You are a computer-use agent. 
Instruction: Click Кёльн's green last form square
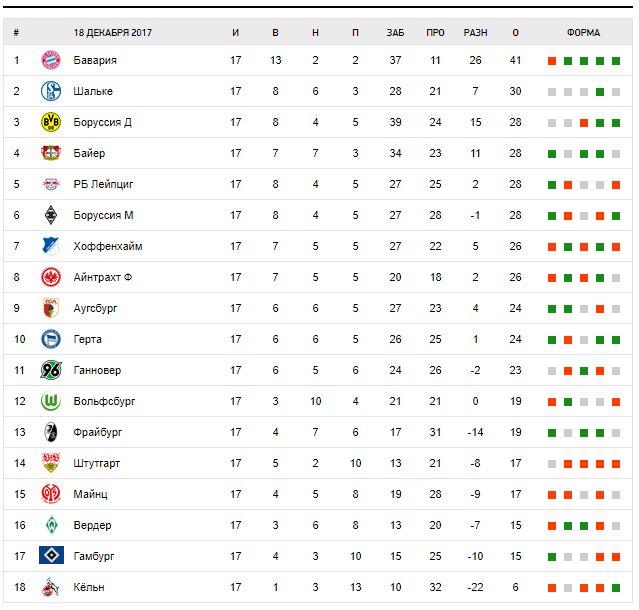tap(616, 587)
